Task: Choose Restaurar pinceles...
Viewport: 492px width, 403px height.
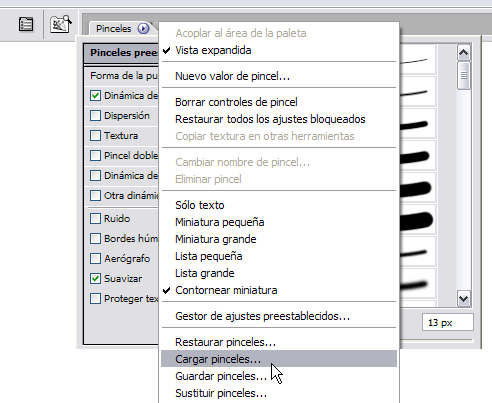Action: (x=279, y=342)
